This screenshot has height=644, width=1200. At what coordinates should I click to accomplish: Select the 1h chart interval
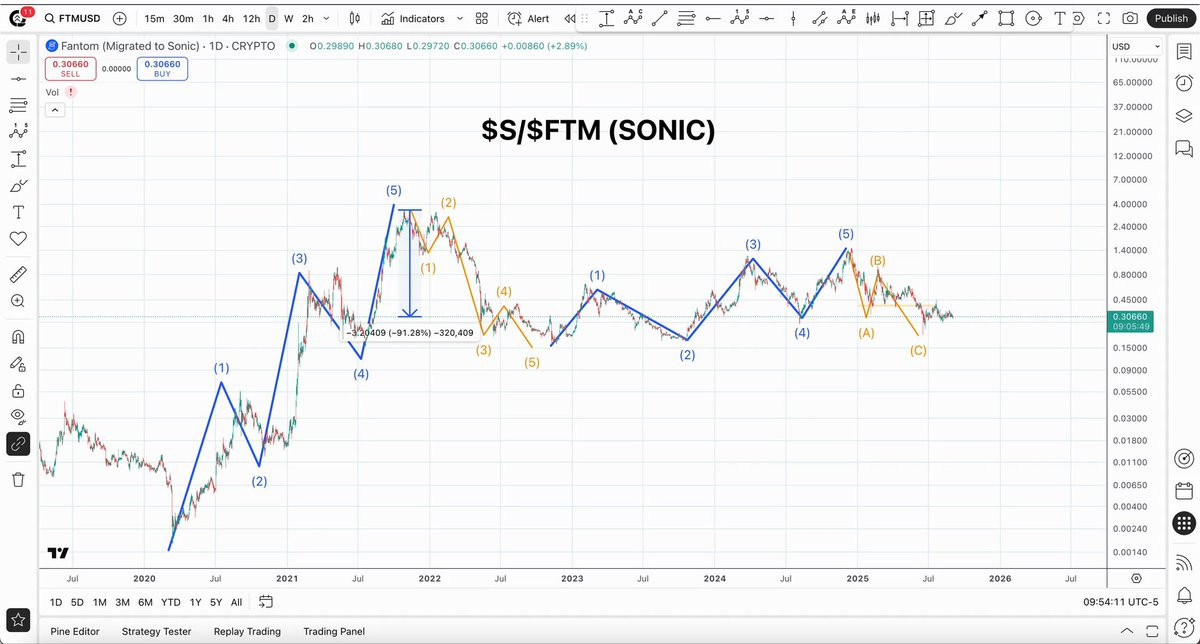[x=208, y=18]
